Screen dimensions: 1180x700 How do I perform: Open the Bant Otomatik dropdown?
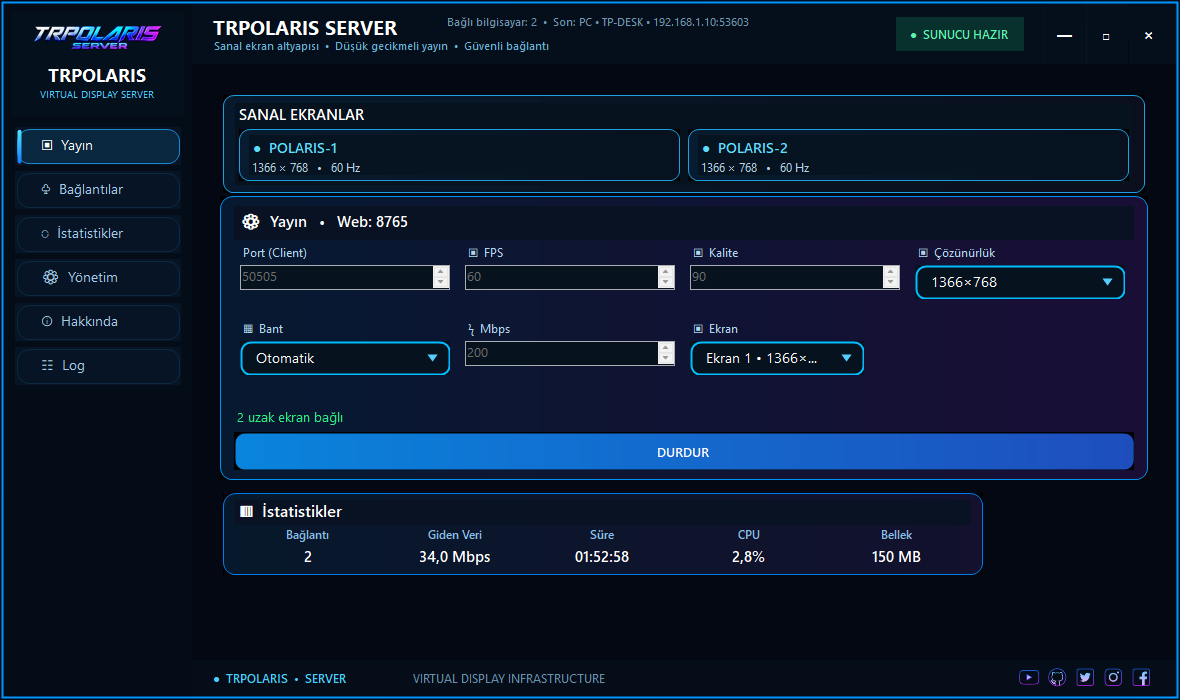(x=345, y=358)
